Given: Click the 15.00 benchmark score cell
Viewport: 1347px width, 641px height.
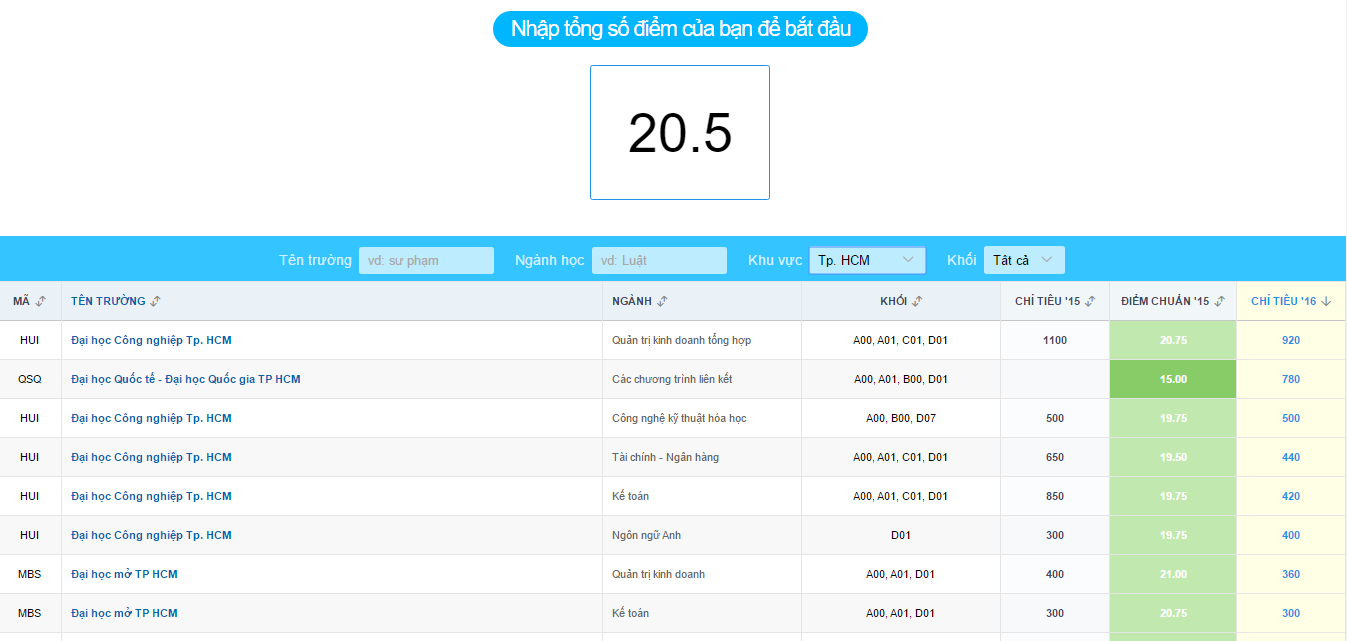Looking at the screenshot, I should point(1173,379).
